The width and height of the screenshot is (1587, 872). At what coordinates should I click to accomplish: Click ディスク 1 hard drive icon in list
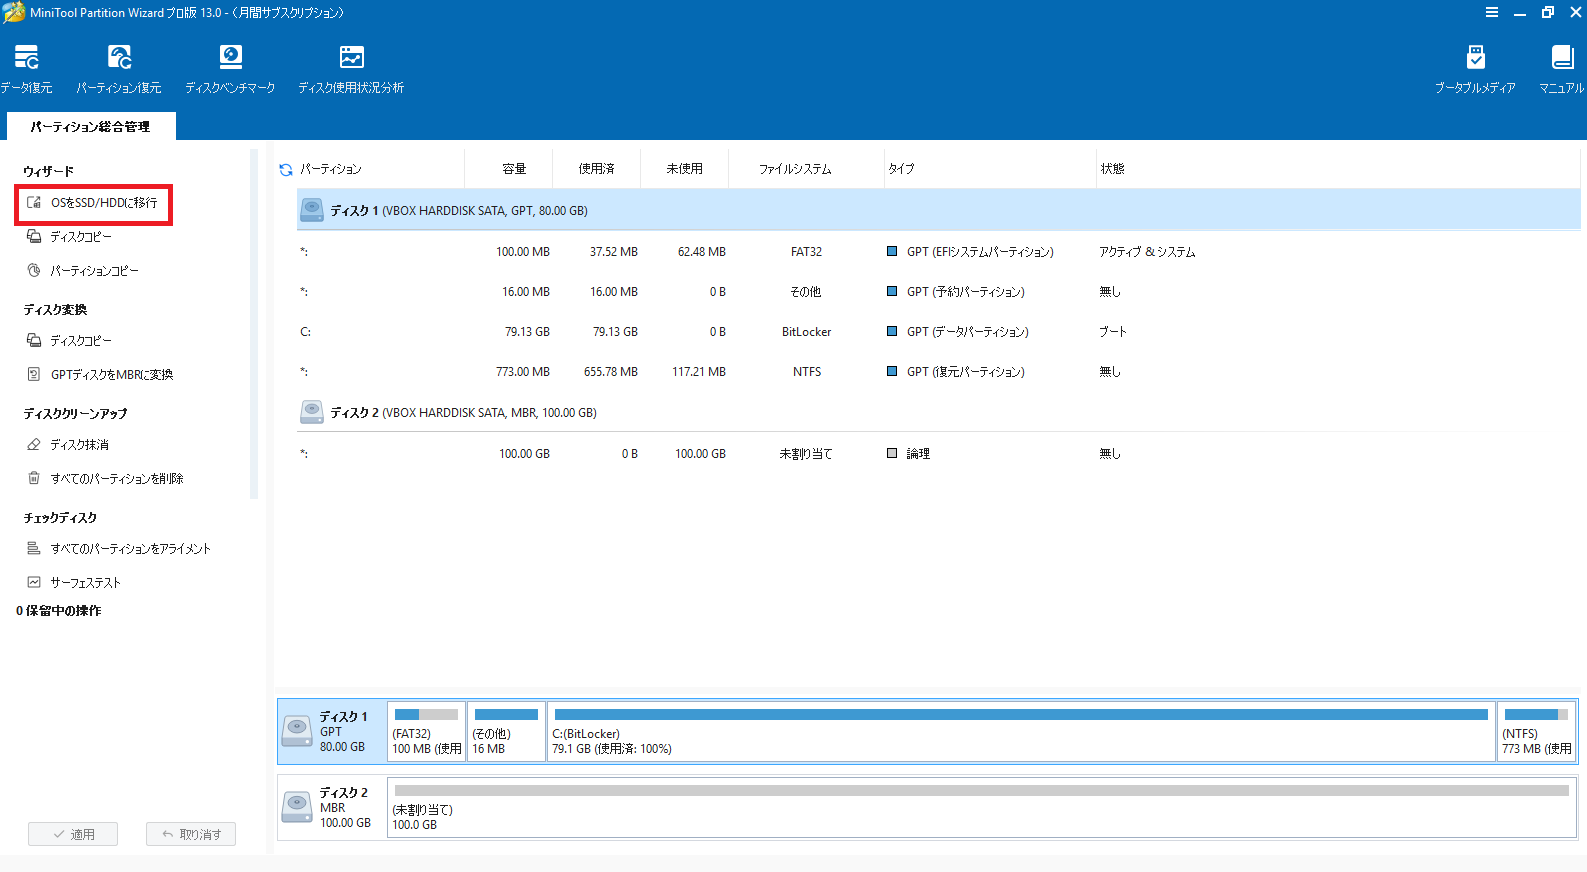pyautogui.click(x=312, y=210)
